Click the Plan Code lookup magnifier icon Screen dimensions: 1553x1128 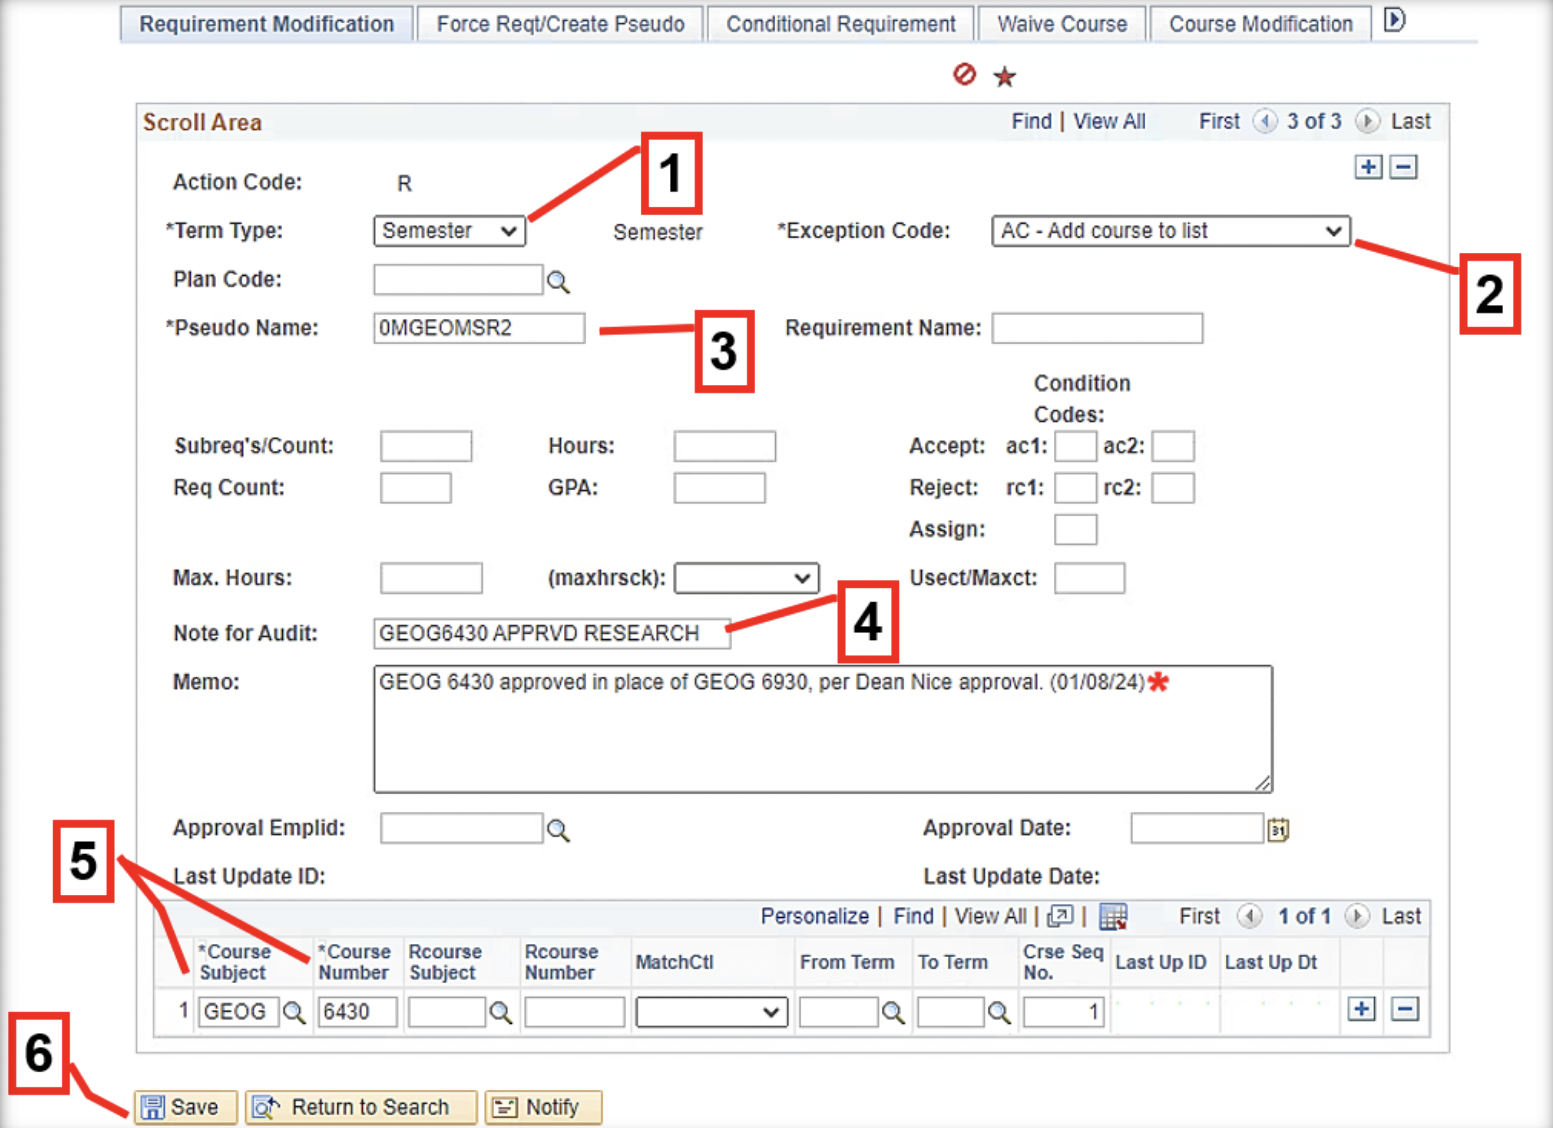coord(558,282)
